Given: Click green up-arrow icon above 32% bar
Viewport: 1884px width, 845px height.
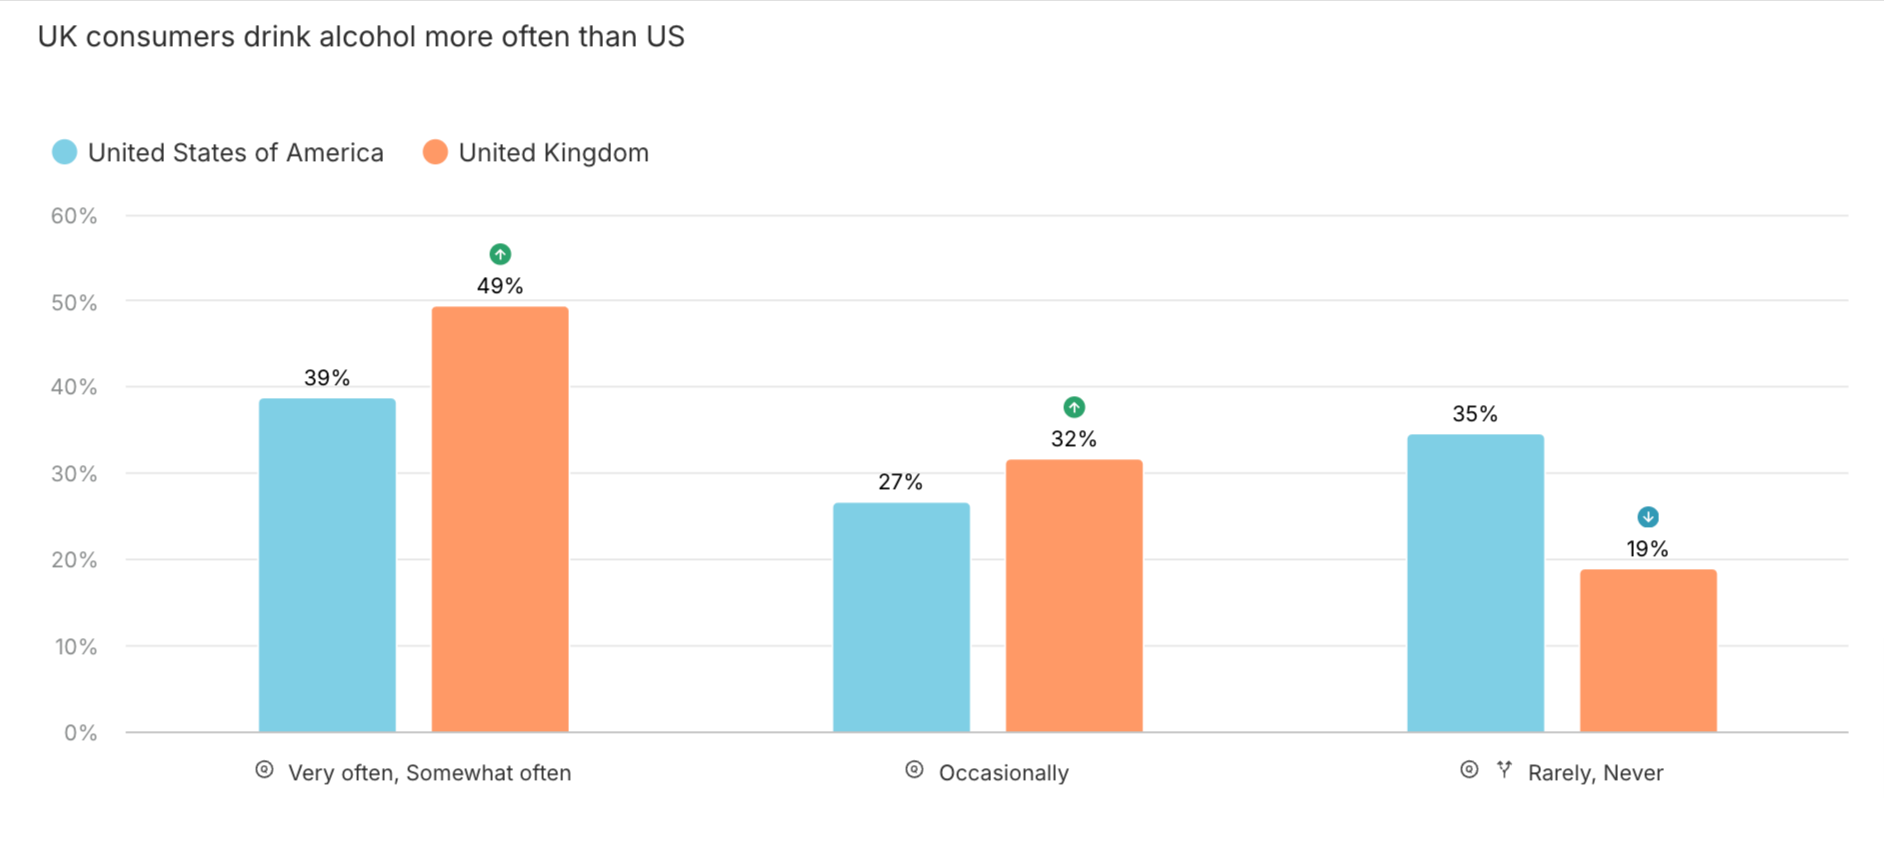Looking at the screenshot, I should point(1074,407).
